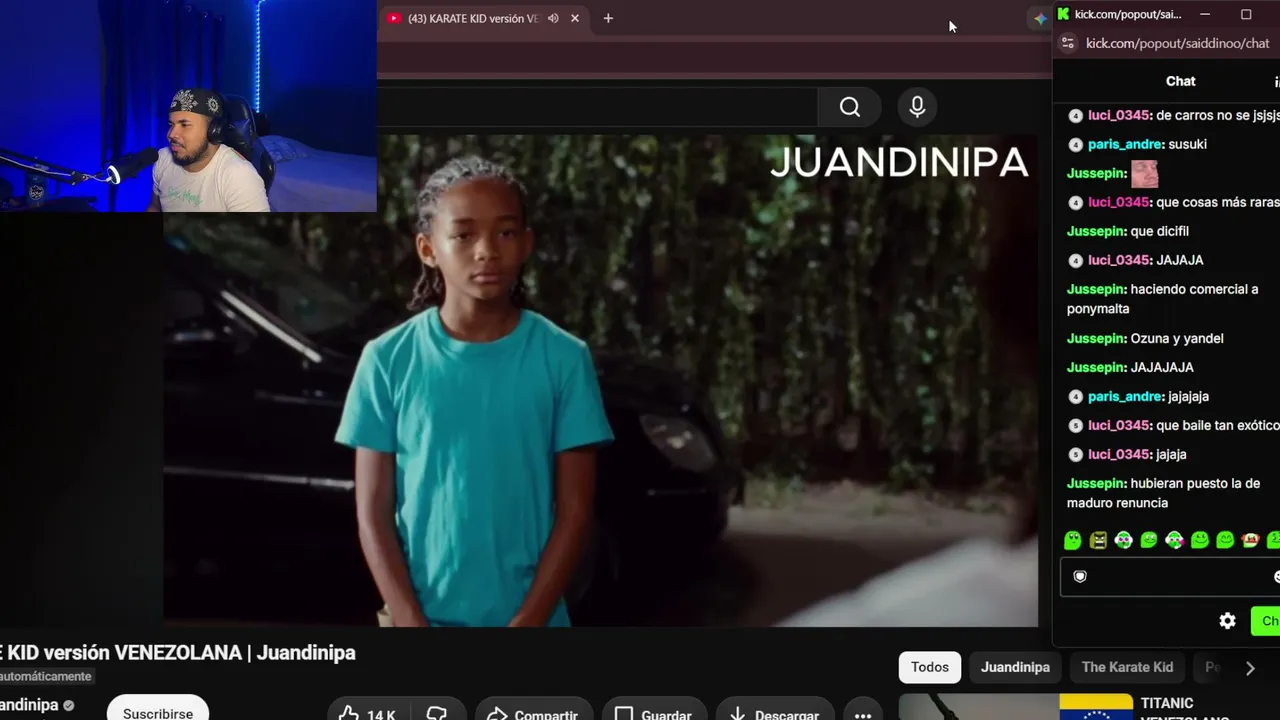Screen dimensions: 1280x720
Task: Subscribe using the Suscribirse button
Action: [158, 712]
